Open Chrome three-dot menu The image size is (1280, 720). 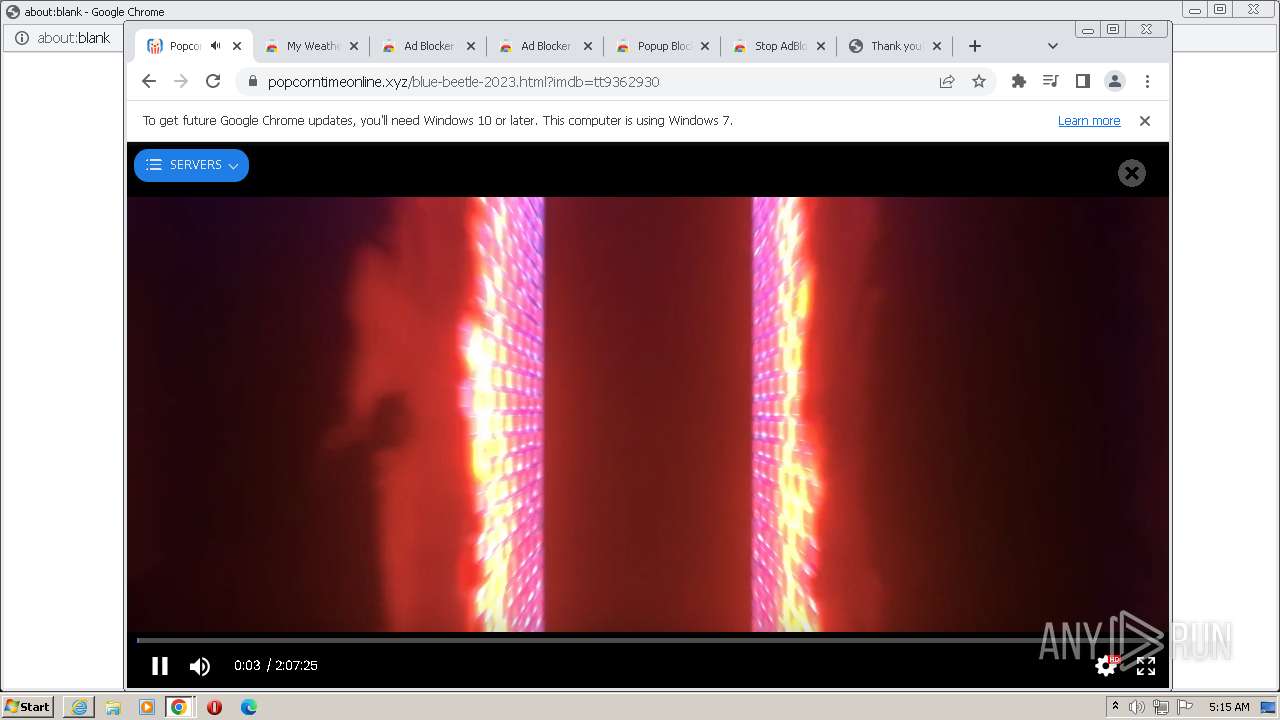[x=1147, y=82]
